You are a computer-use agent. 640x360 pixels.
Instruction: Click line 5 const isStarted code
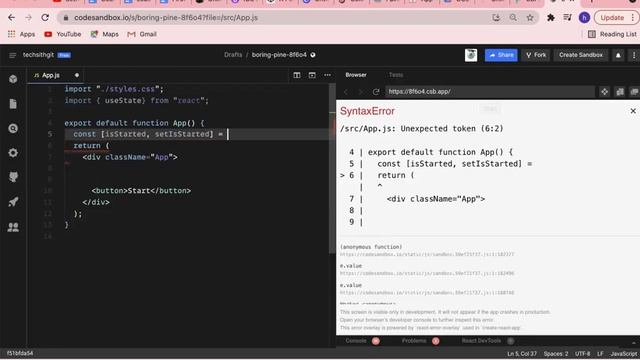pyautogui.click(x=148, y=134)
